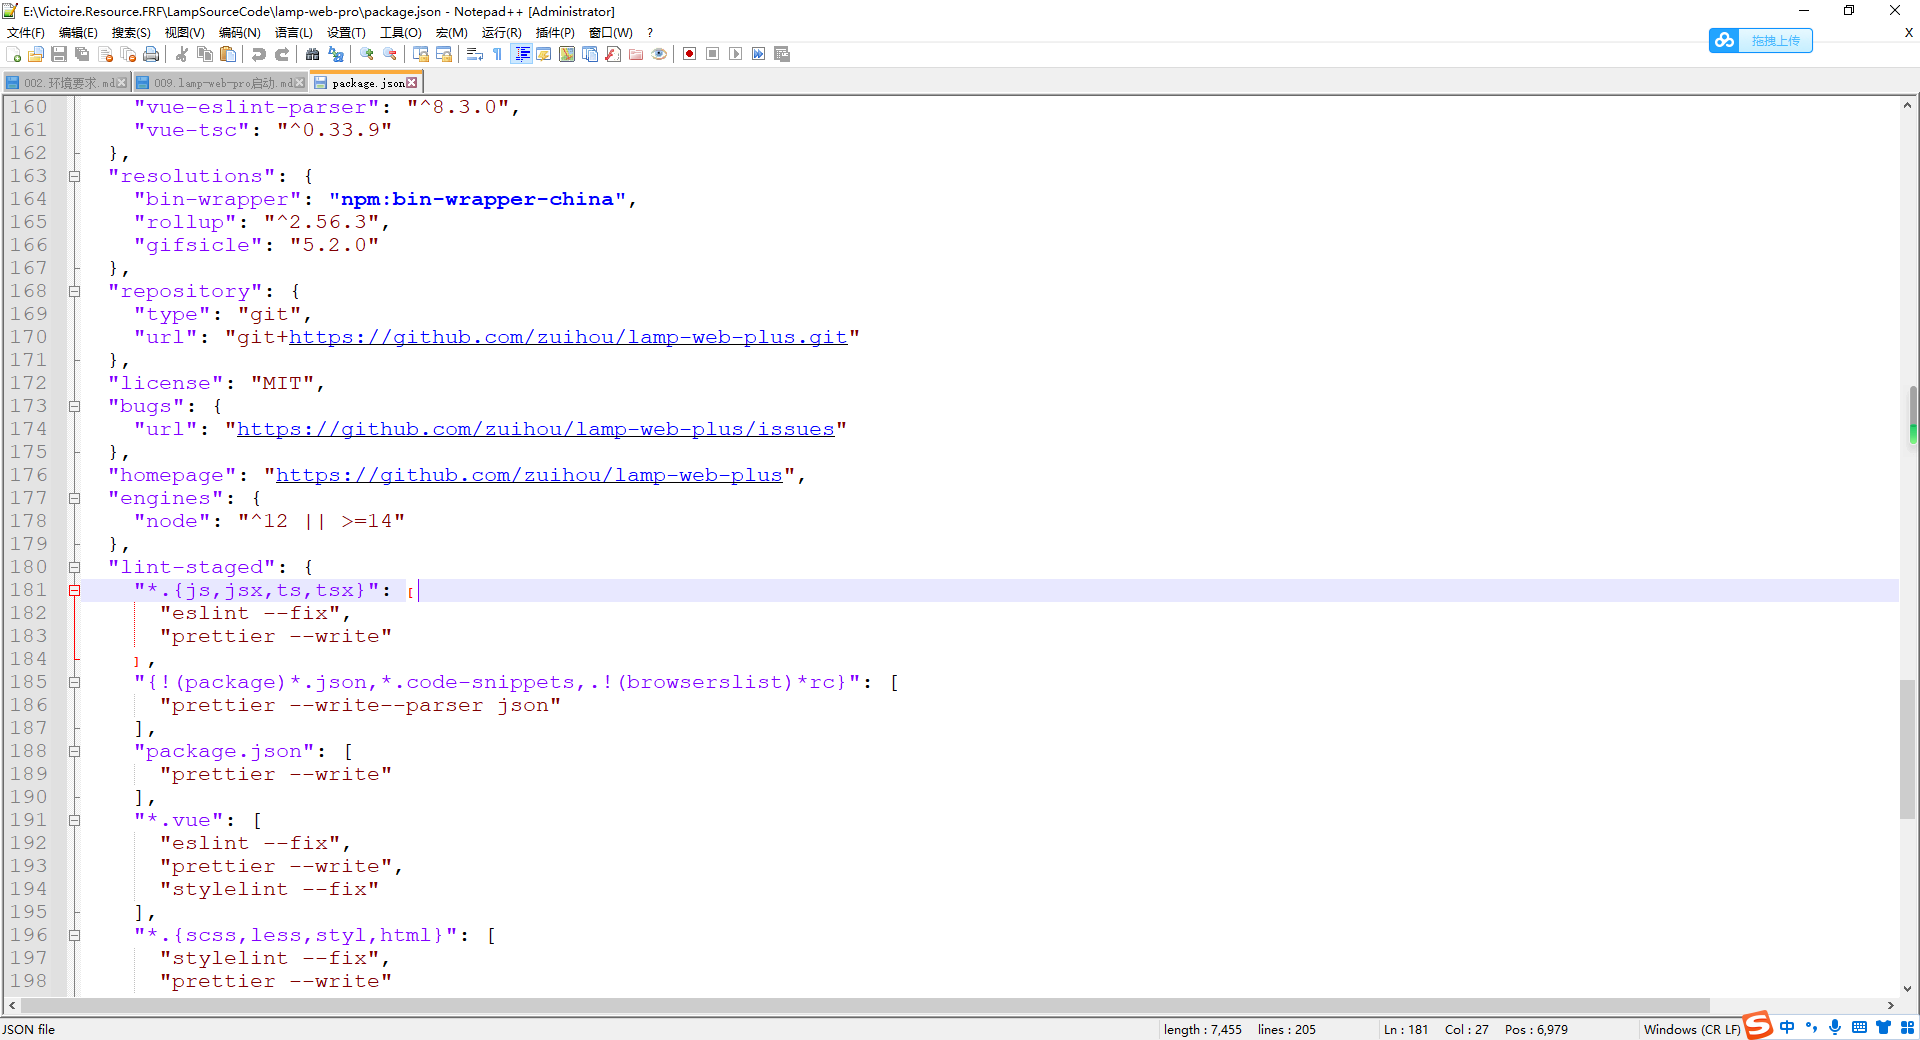This screenshot has width=1920, height=1040.
Task: Collapse the repository section fold marker
Action: pyautogui.click(x=74, y=291)
